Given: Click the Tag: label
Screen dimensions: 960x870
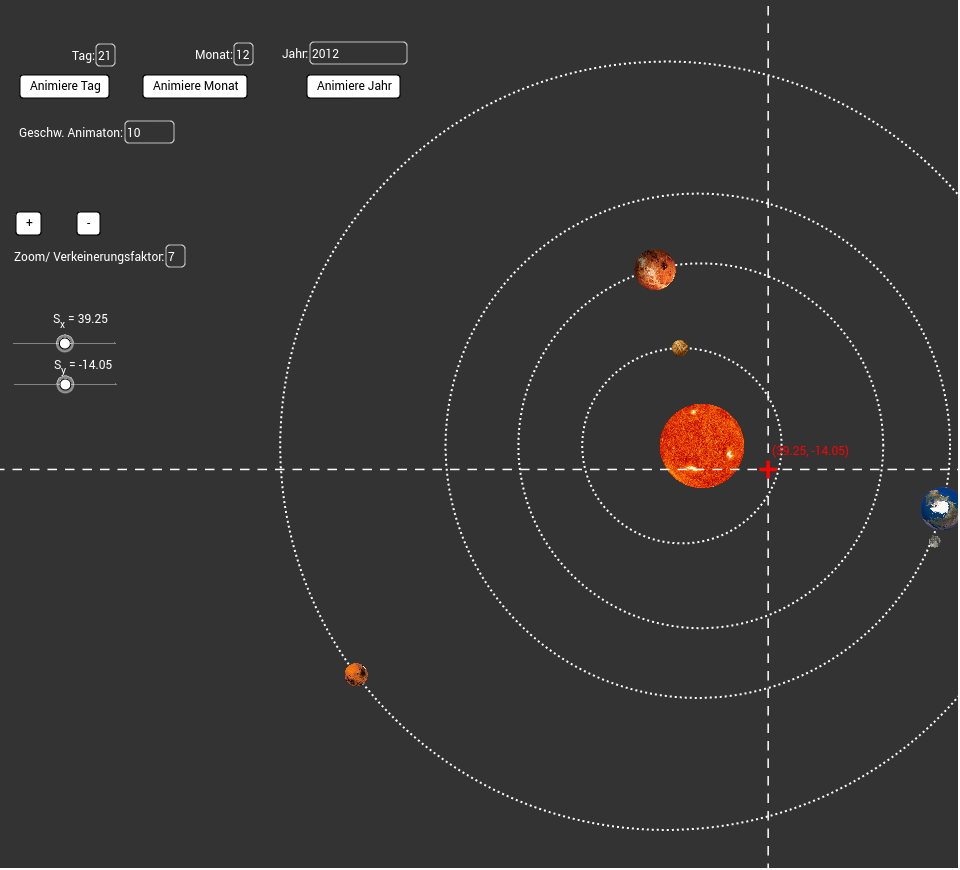Looking at the screenshot, I should [x=83, y=56].
